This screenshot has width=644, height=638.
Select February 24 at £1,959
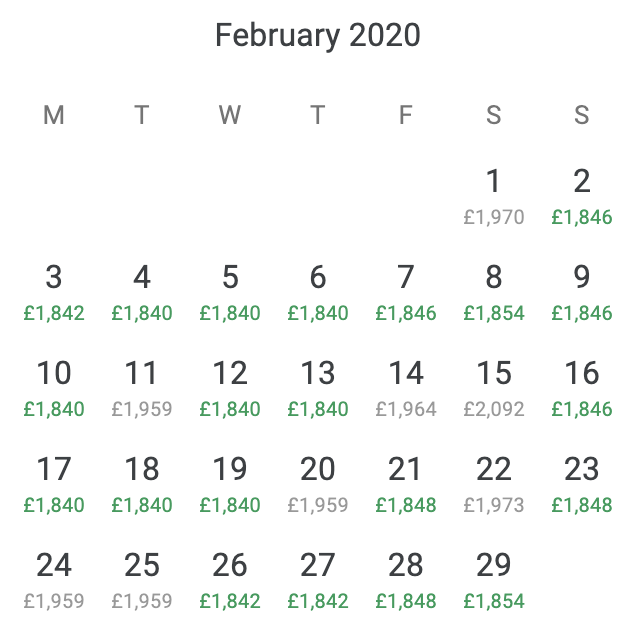pos(54,580)
